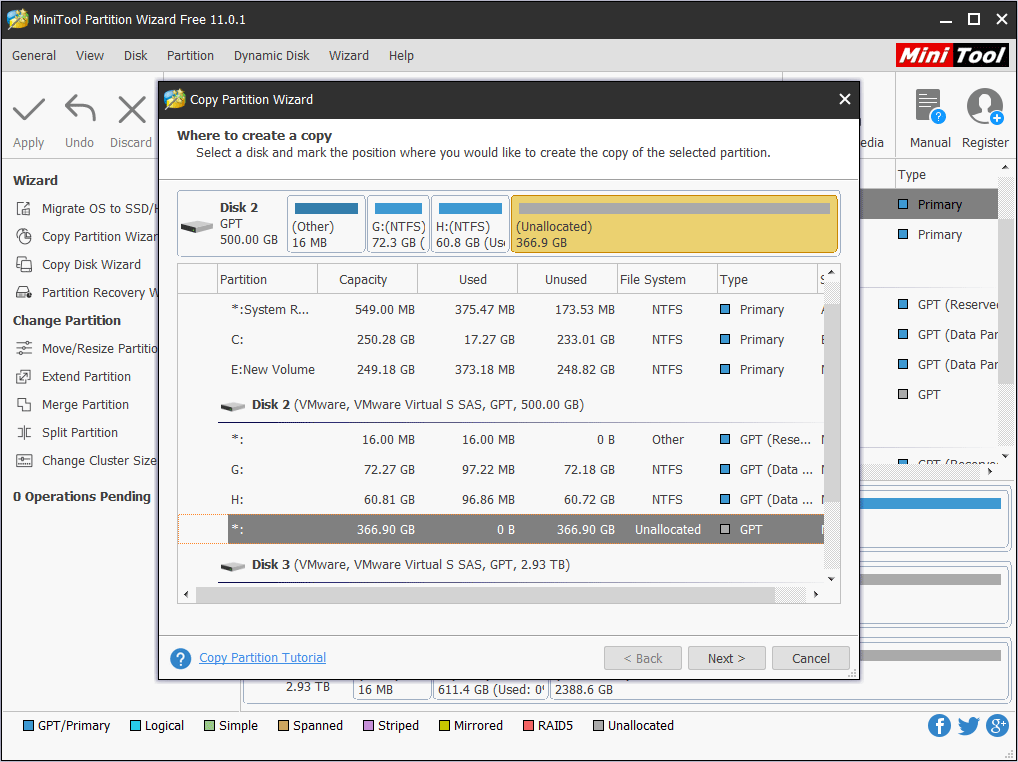
Task: Select Split Partition in sidebar
Action: (80, 433)
